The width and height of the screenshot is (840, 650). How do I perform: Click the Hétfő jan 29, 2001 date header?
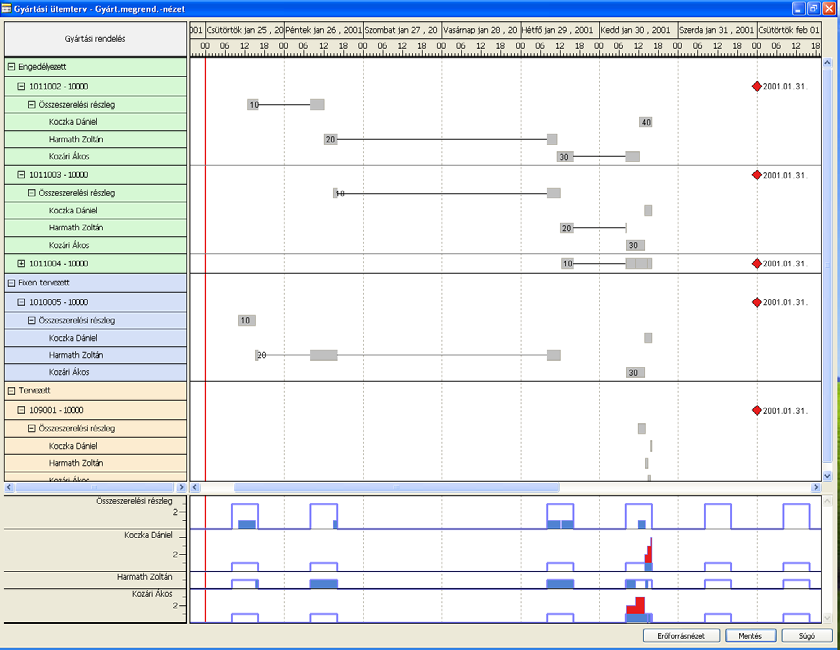click(560, 30)
